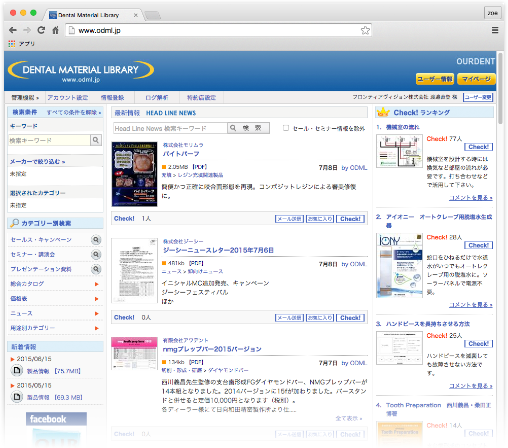
Task: Open ranking 3 ハンドピース thumbnail
Action: [x=399, y=348]
